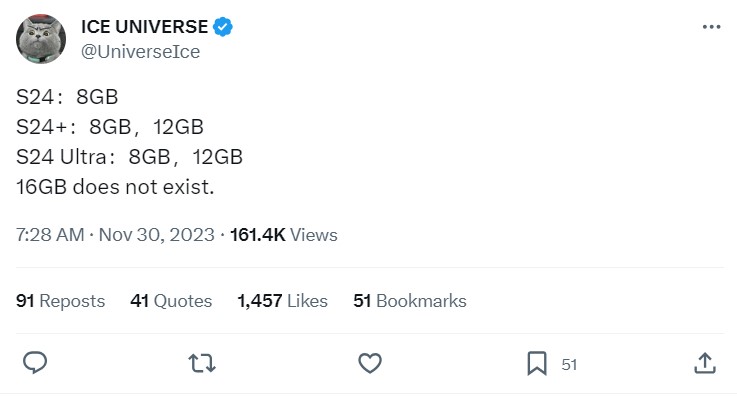Screen dimensions: 737x406
Task: Open the 7:28 AM Nov 30, 2023 timestamp
Action: (115, 234)
